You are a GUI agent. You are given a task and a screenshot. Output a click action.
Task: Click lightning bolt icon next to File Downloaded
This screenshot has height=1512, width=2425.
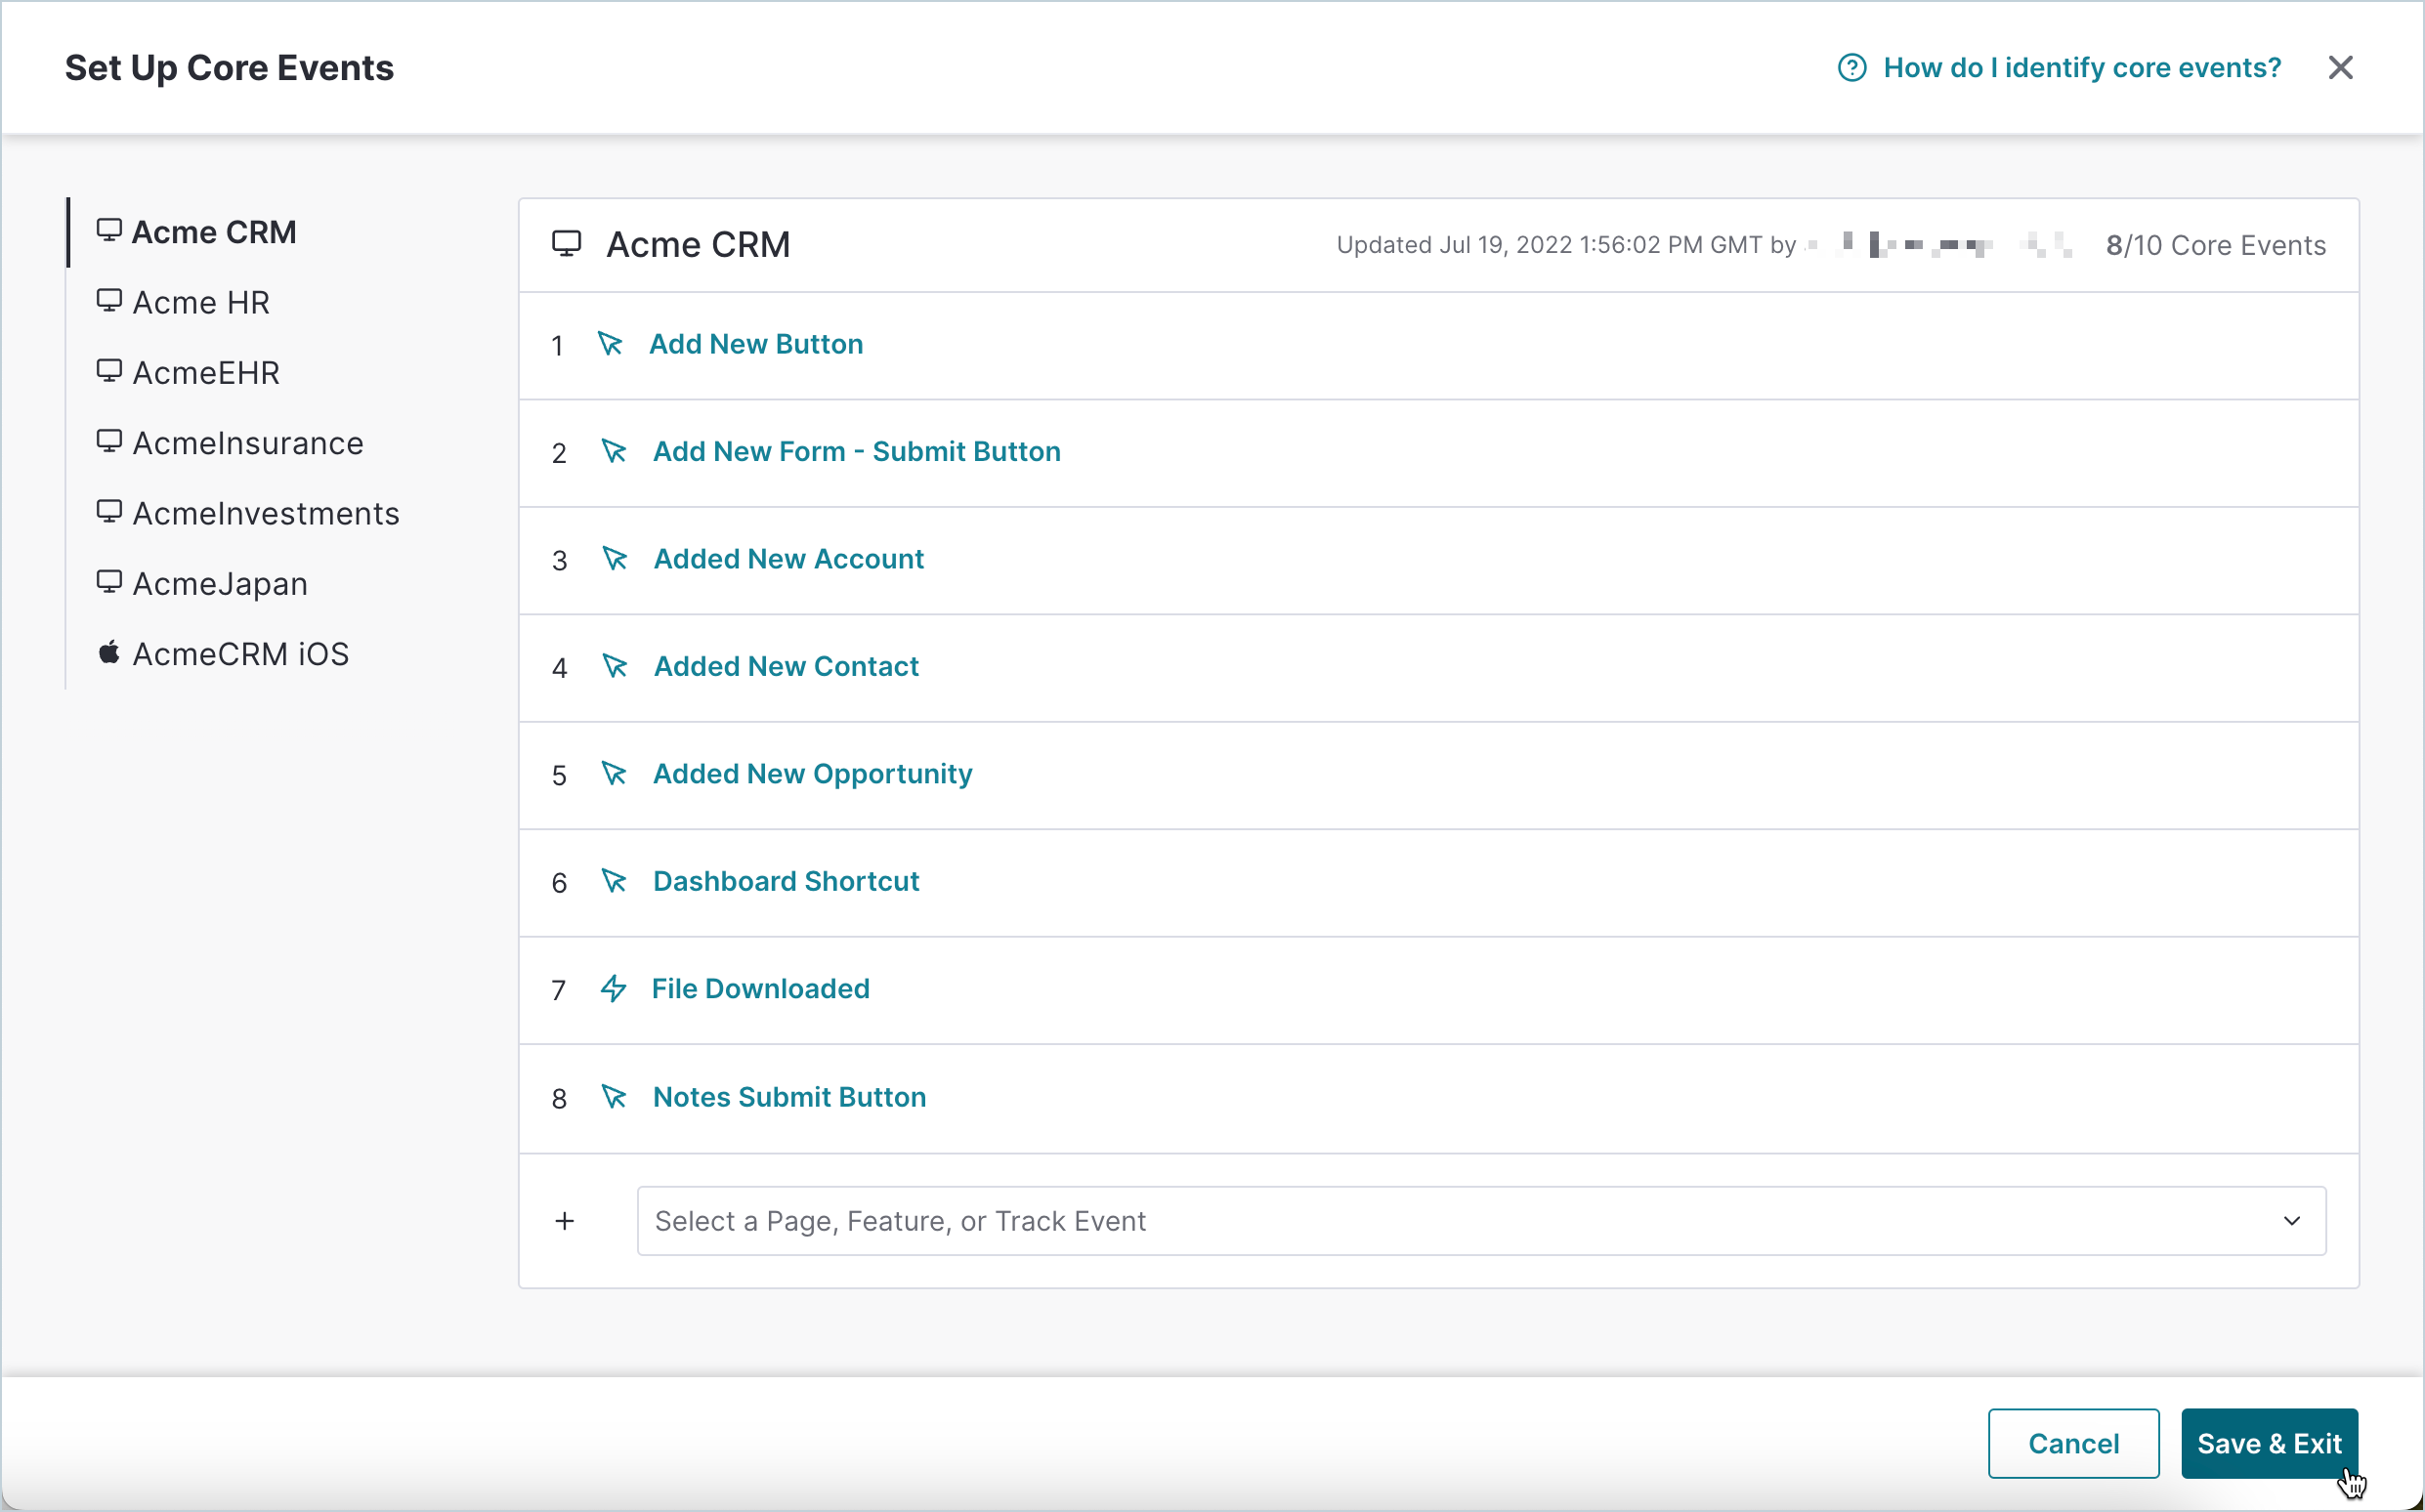(613, 989)
